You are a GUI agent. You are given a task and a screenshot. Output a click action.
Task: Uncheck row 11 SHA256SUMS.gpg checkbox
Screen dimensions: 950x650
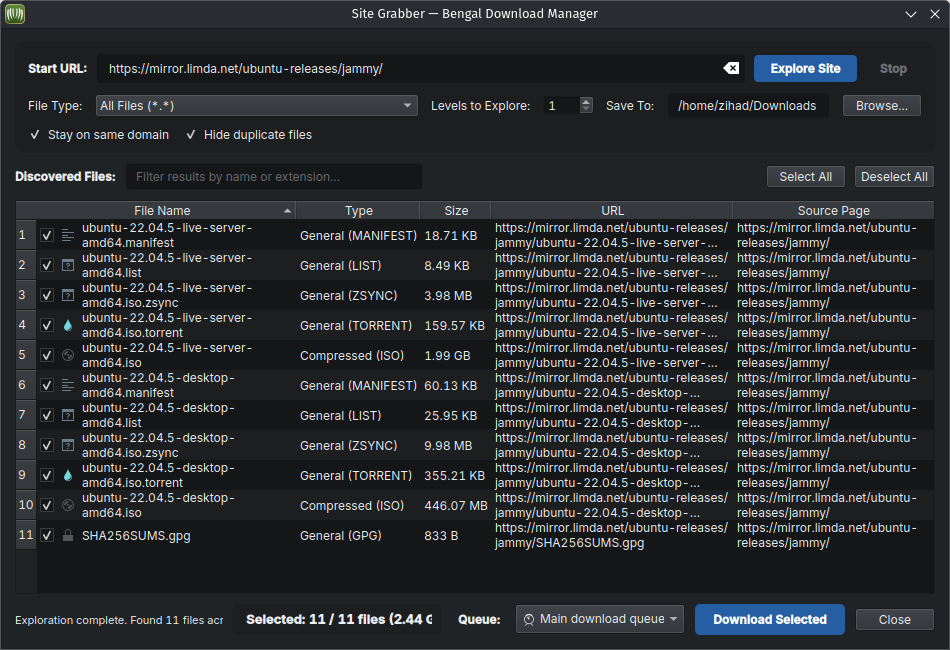(47, 535)
